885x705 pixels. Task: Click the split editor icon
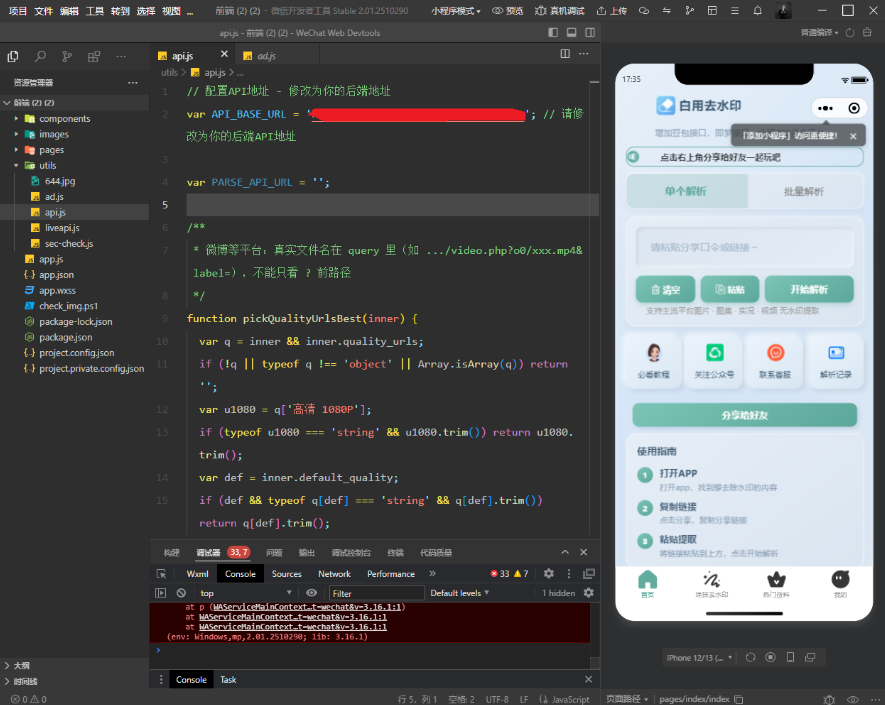(565, 54)
